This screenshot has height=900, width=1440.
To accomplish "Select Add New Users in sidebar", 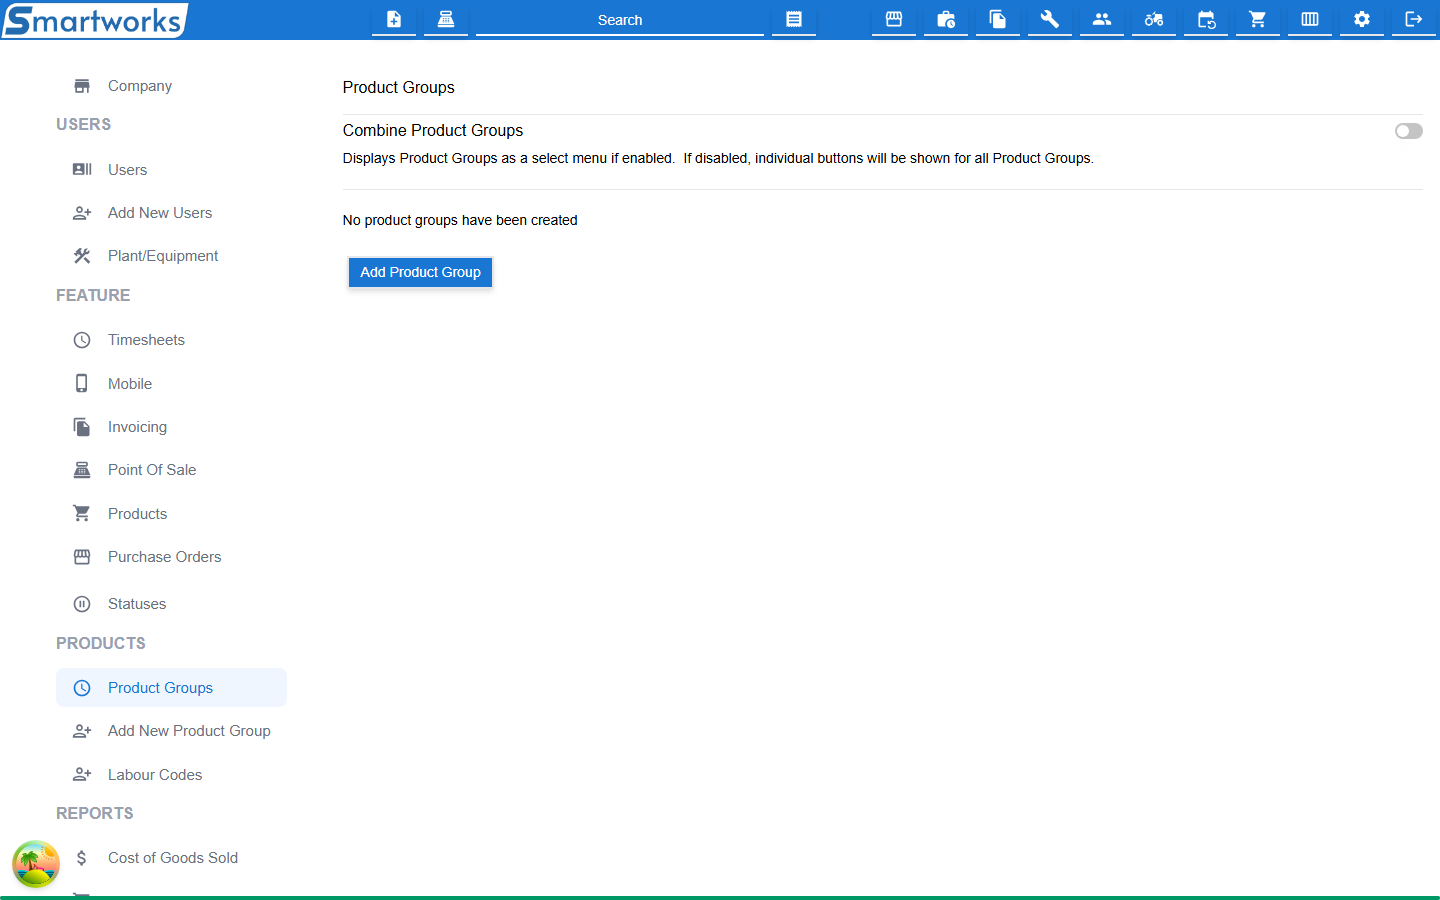I will click(171, 213).
